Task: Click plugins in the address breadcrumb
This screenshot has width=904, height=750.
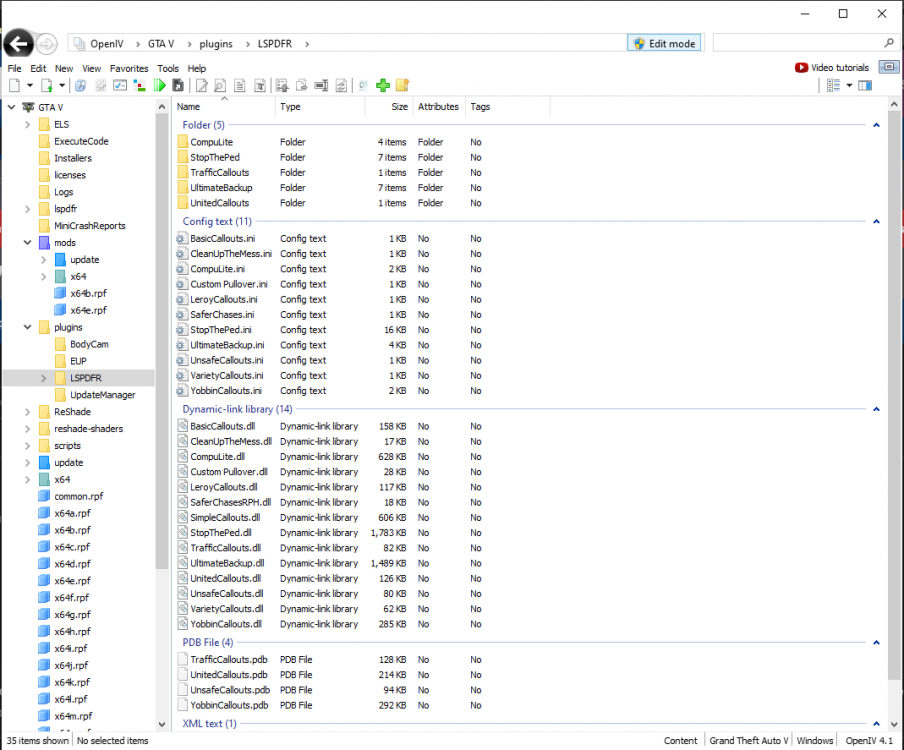Action: pyautogui.click(x=218, y=44)
